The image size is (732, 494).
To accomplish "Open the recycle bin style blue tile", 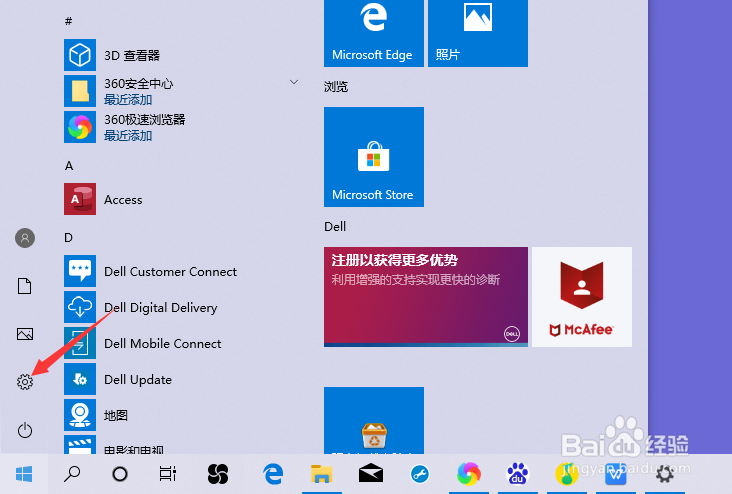I will [374, 420].
